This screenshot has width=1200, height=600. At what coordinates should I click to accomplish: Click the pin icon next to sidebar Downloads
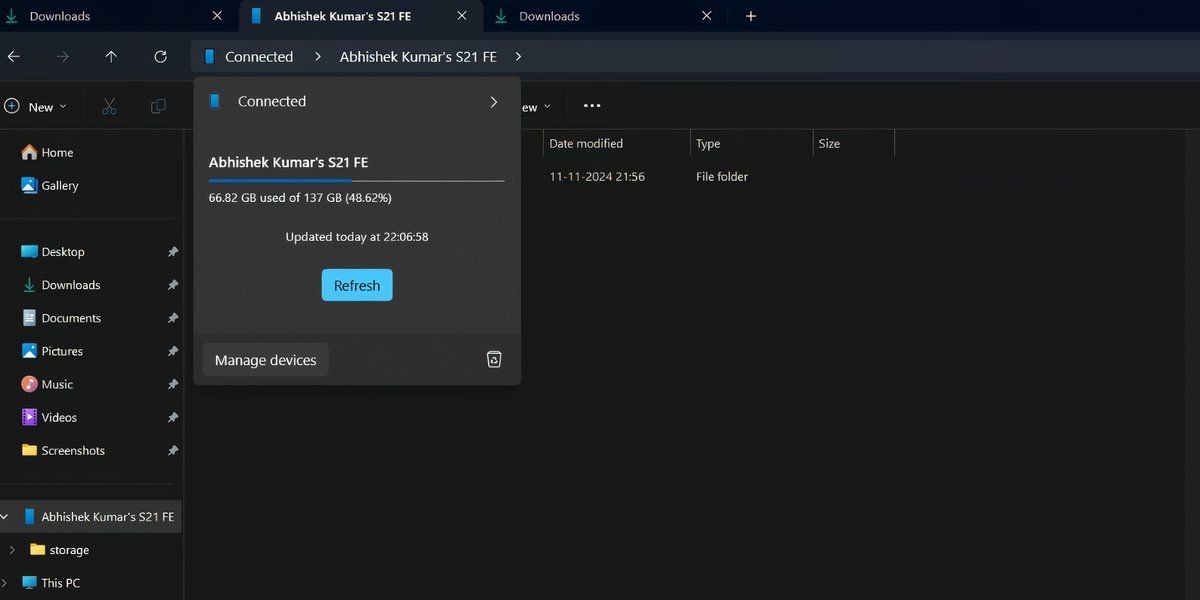point(172,285)
